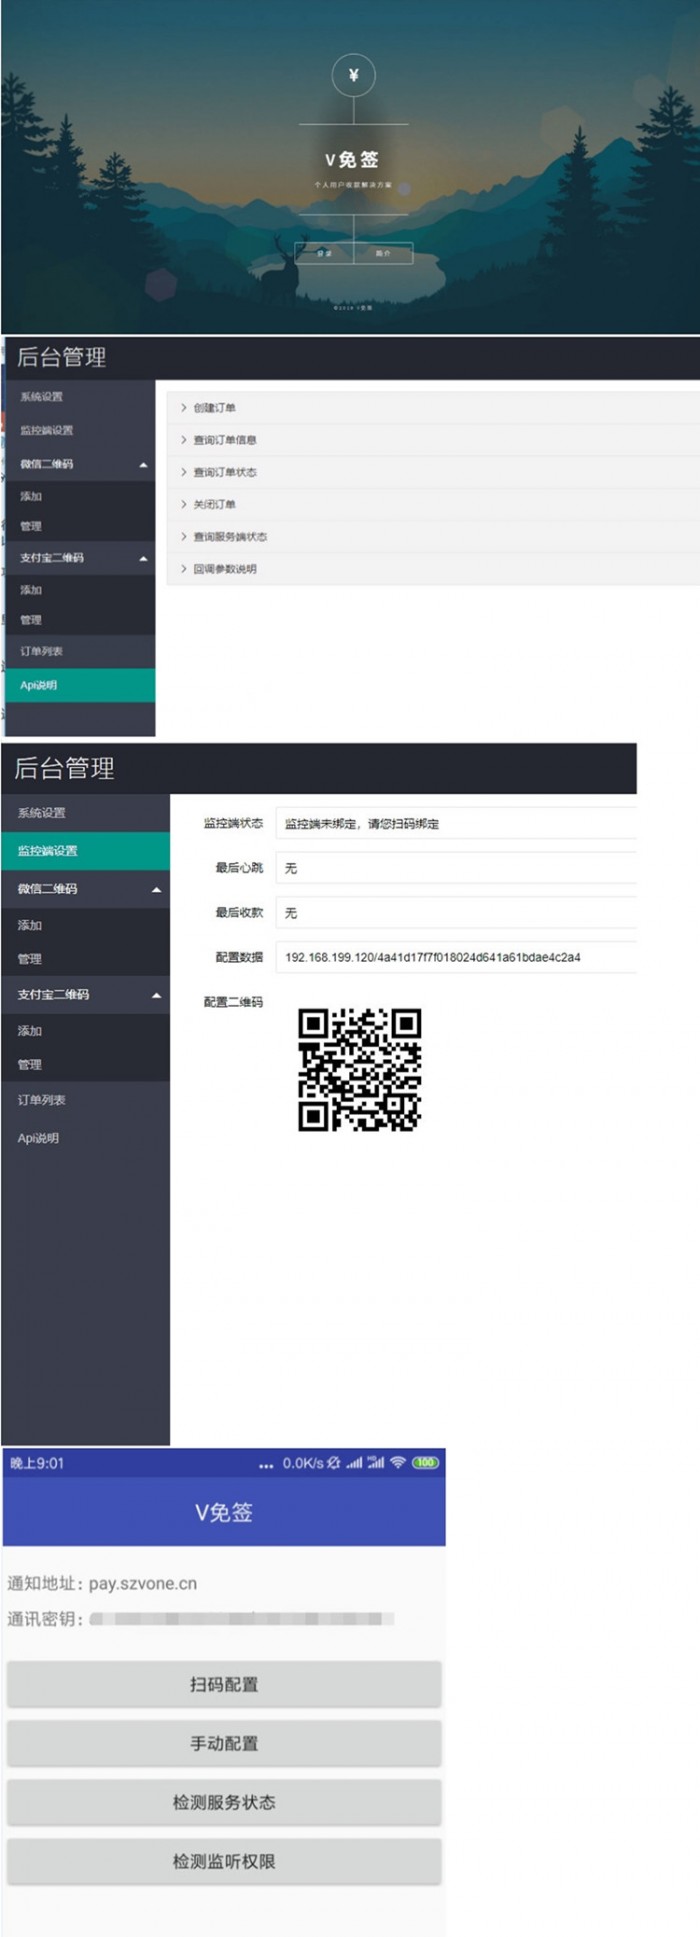Tap the 检测监听权限 button in phone app
Screen dimensions: 700x1937
224,1862
